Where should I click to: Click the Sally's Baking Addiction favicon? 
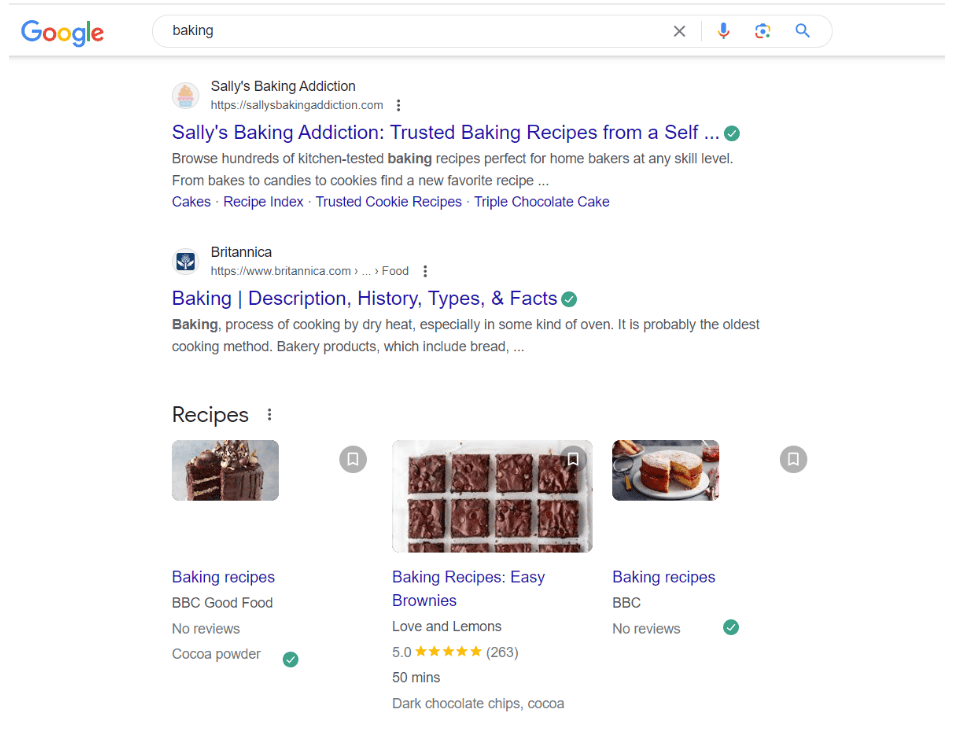(185, 95)
